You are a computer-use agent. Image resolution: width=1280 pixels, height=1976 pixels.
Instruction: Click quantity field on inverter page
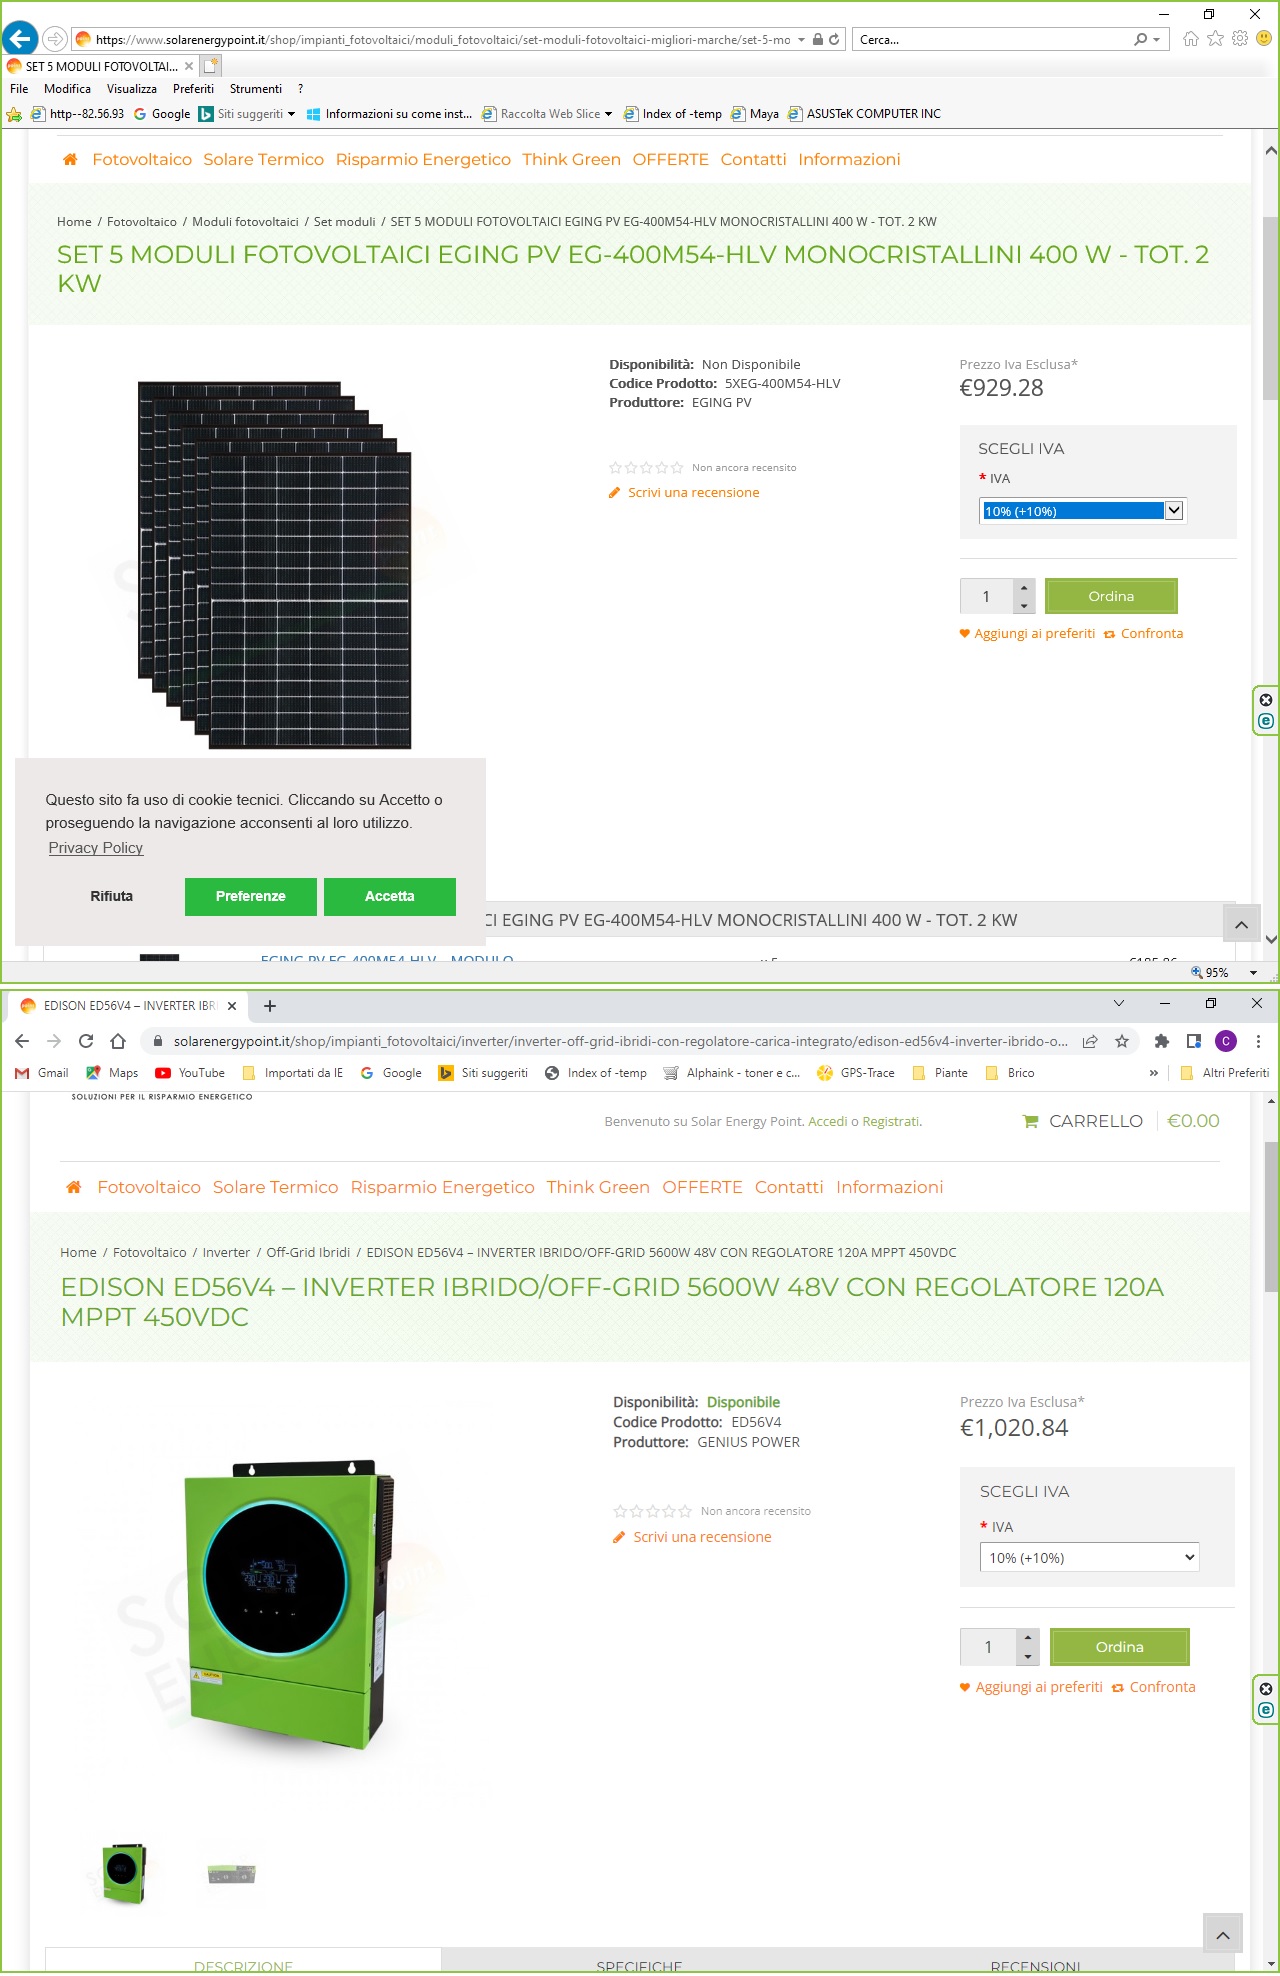(x=988, y=1647)
